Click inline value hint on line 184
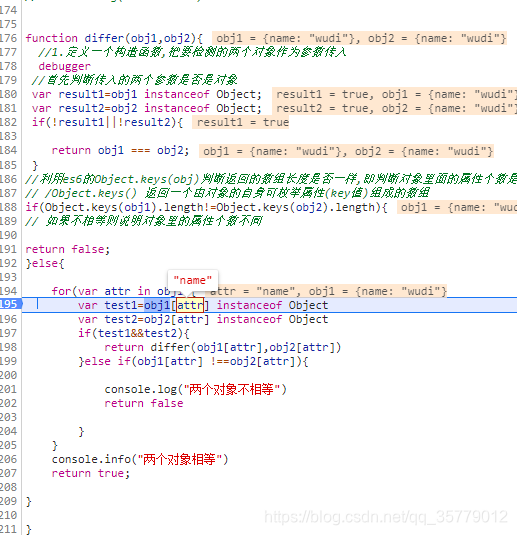Image resolution: width=517 pixels, height=535 pixels. (347, 151)
